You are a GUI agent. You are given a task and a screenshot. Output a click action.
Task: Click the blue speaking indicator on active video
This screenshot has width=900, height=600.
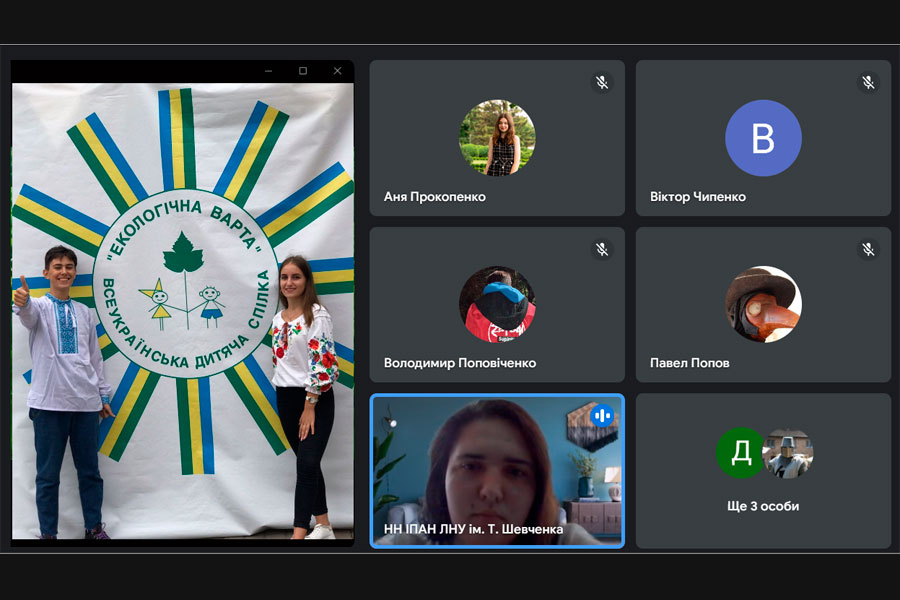601,415
